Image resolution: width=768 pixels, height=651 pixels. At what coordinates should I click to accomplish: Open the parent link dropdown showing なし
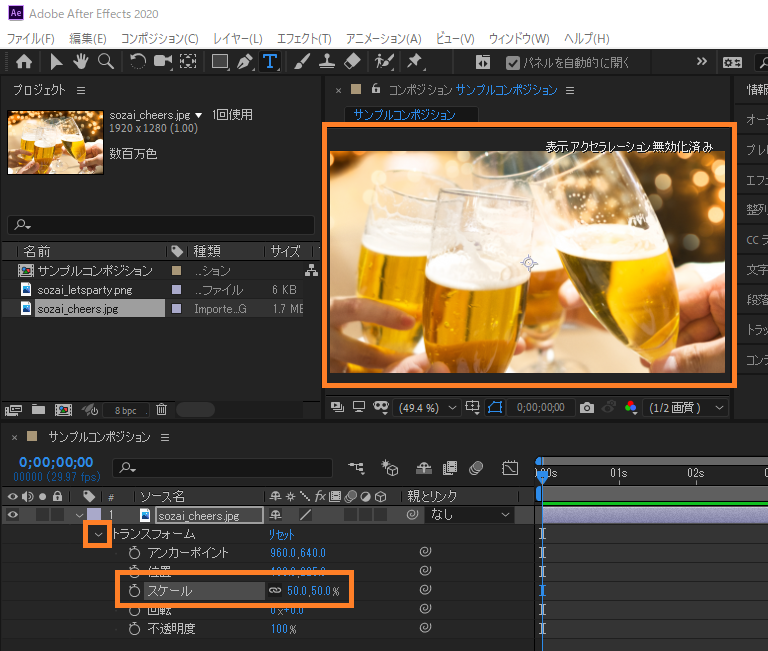click(469, 514)
